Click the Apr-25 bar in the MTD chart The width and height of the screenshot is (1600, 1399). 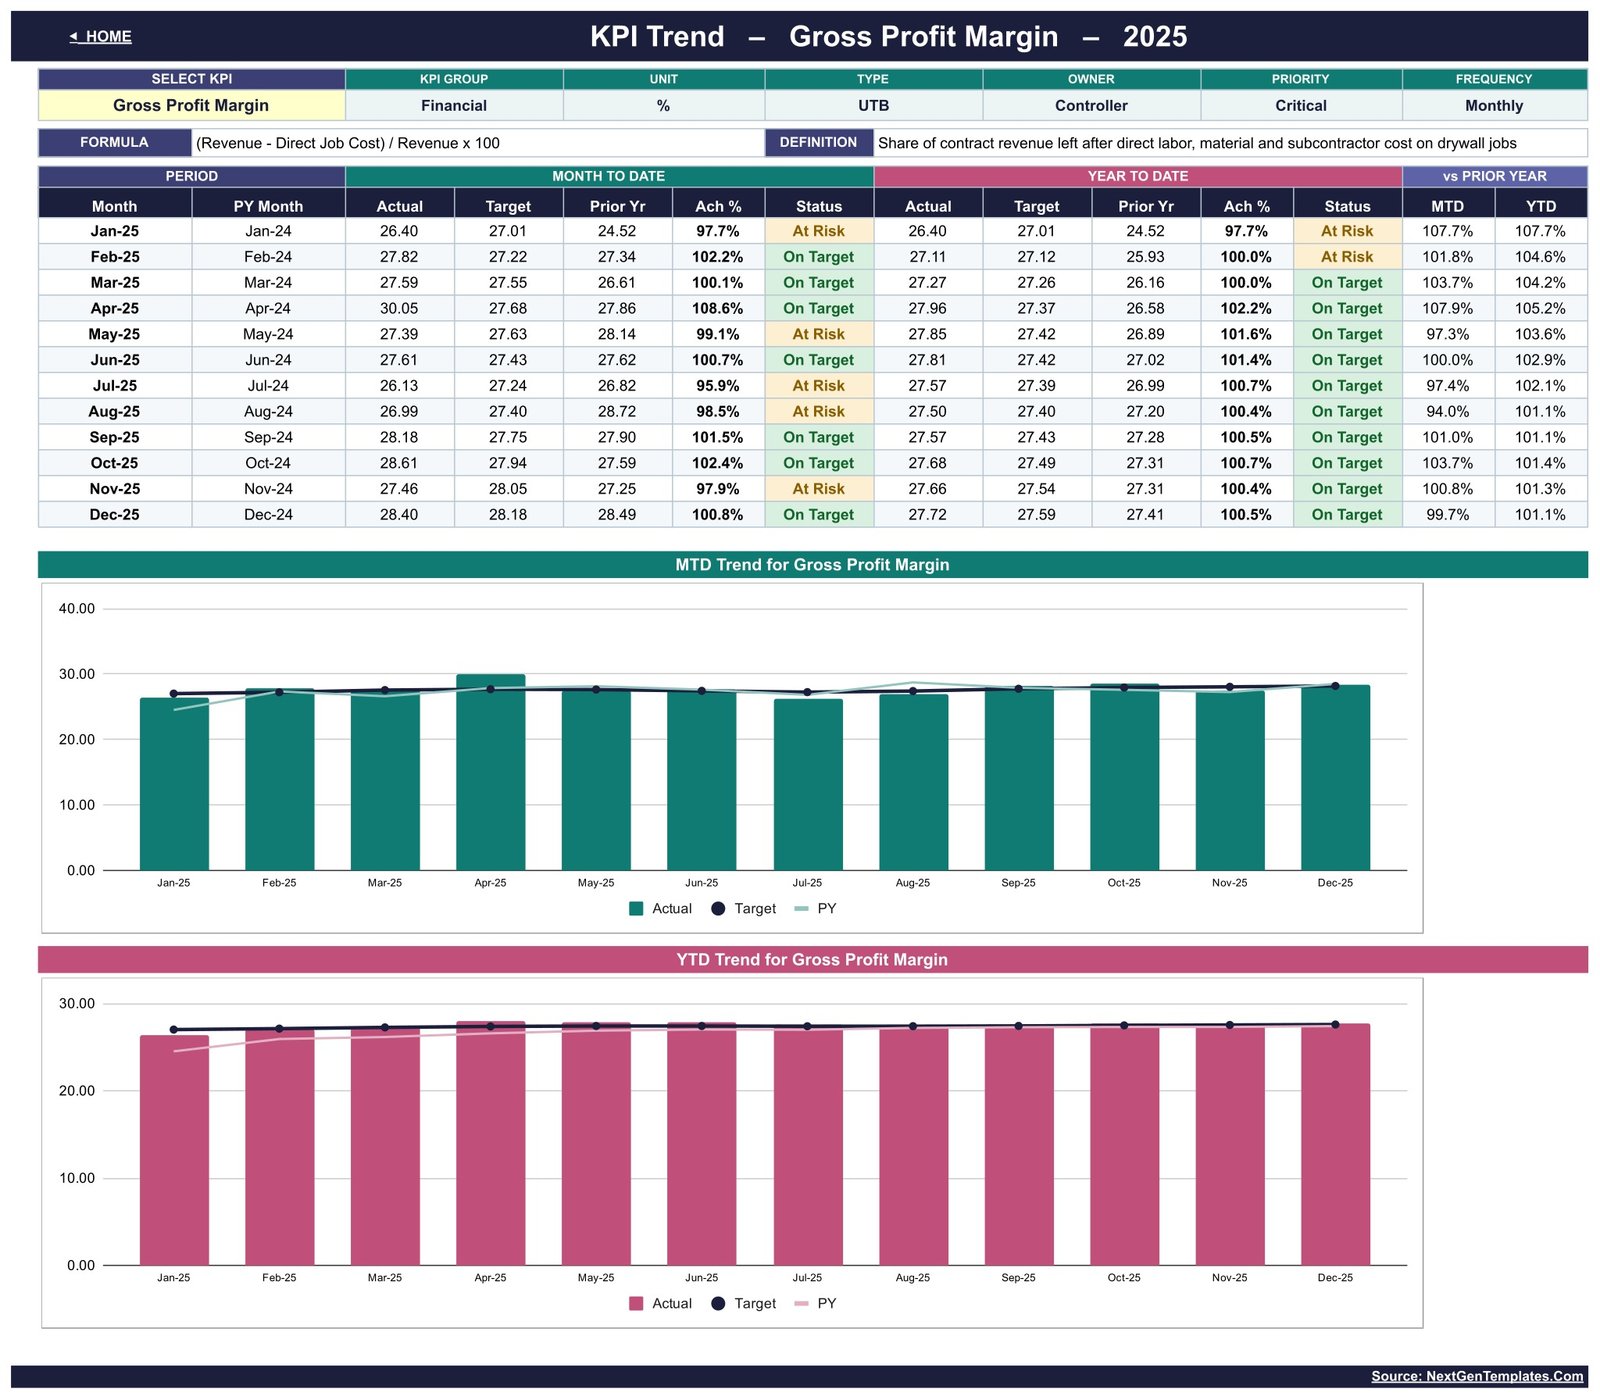click(490, 772)
